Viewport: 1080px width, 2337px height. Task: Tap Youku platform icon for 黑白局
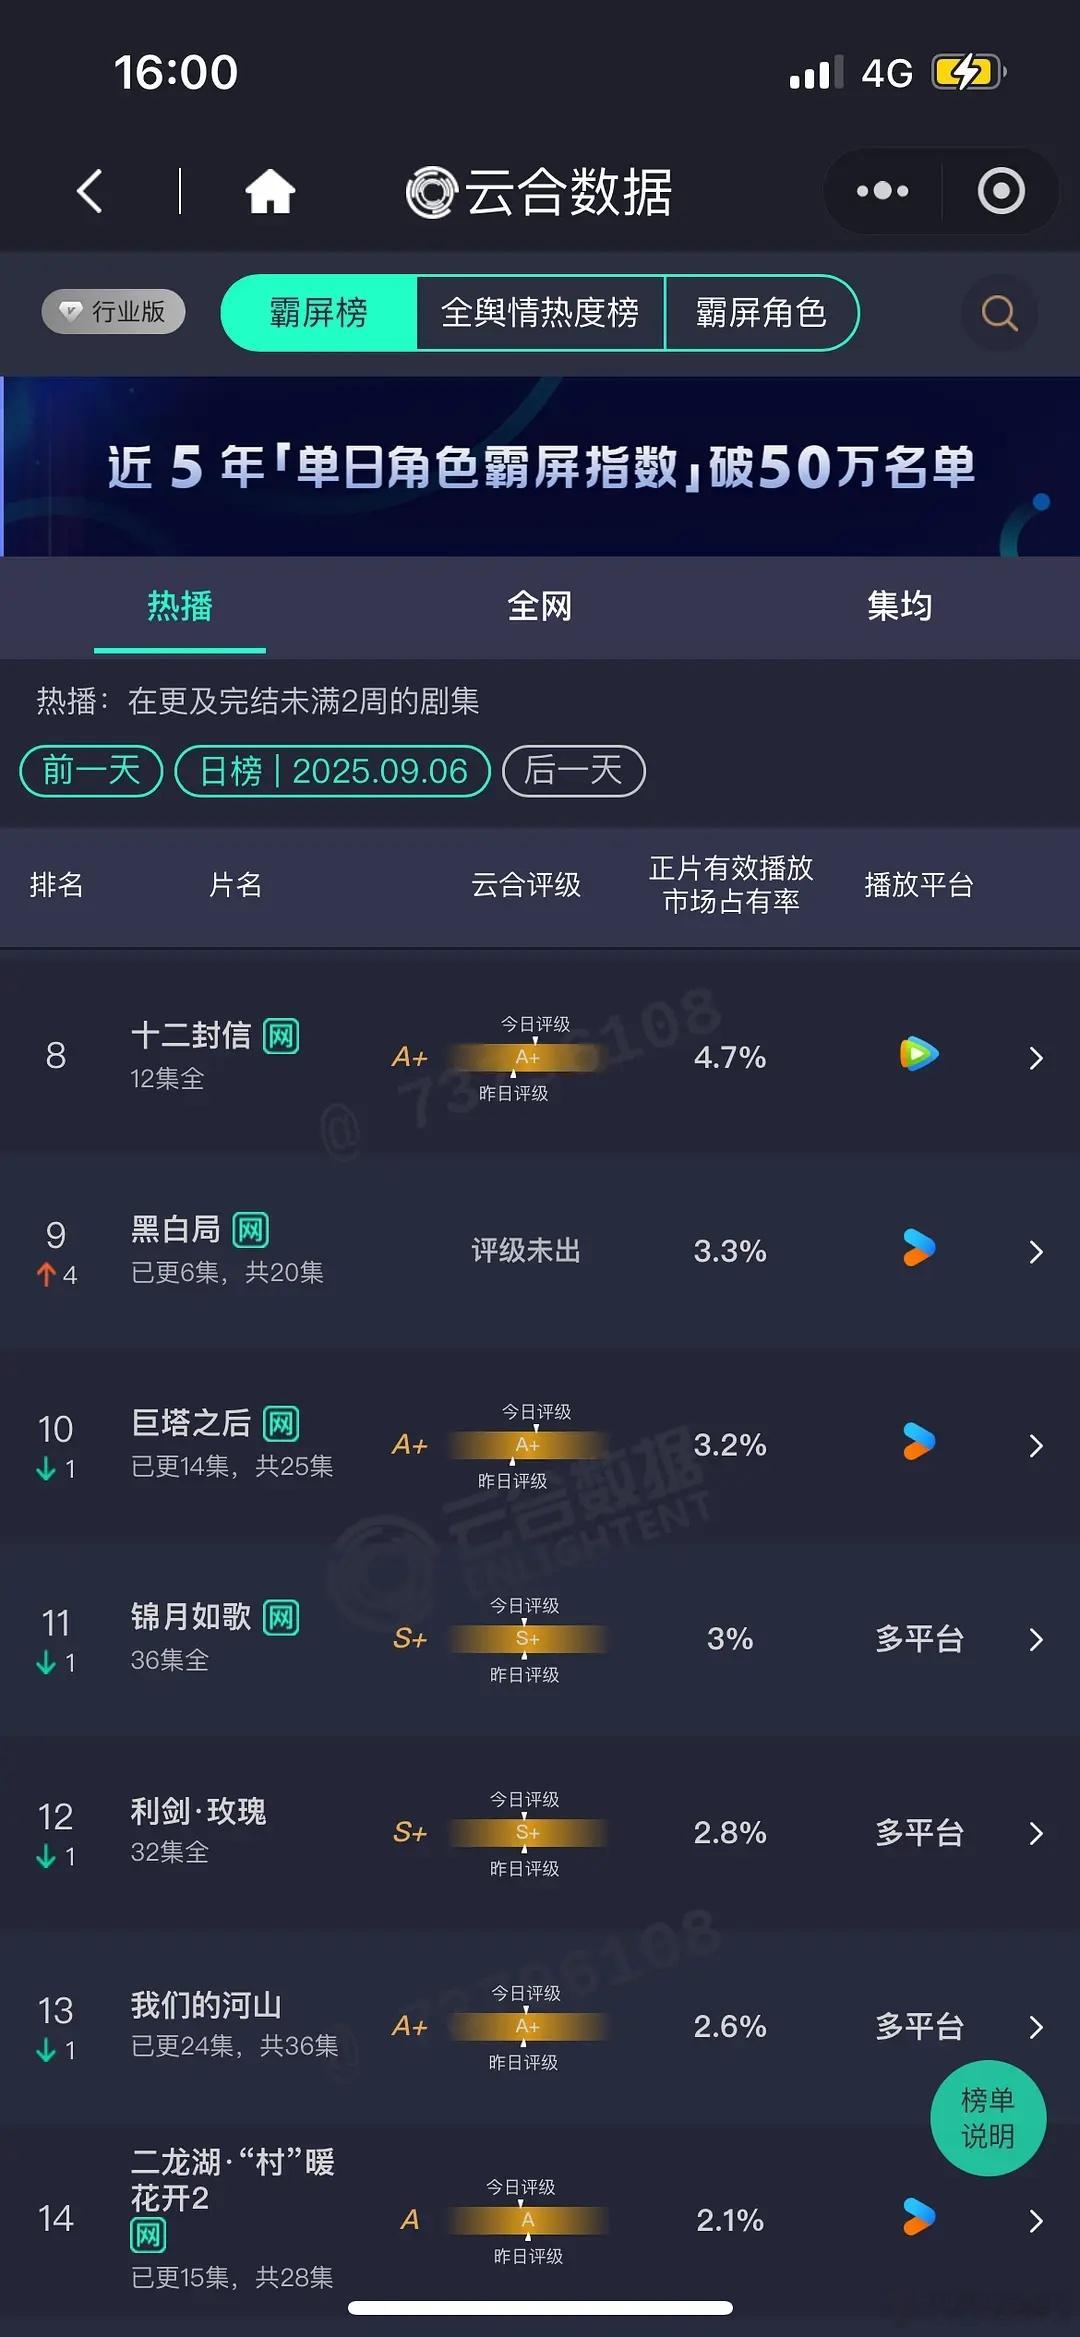point(919,1248)
